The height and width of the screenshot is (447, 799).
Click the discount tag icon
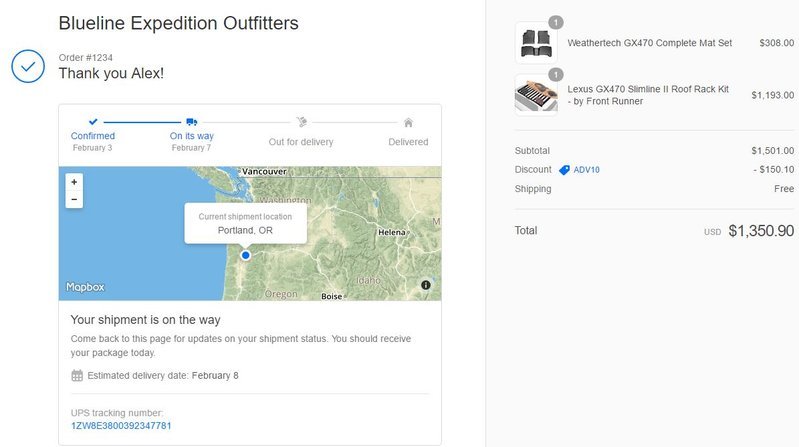[x=564, y=170]
